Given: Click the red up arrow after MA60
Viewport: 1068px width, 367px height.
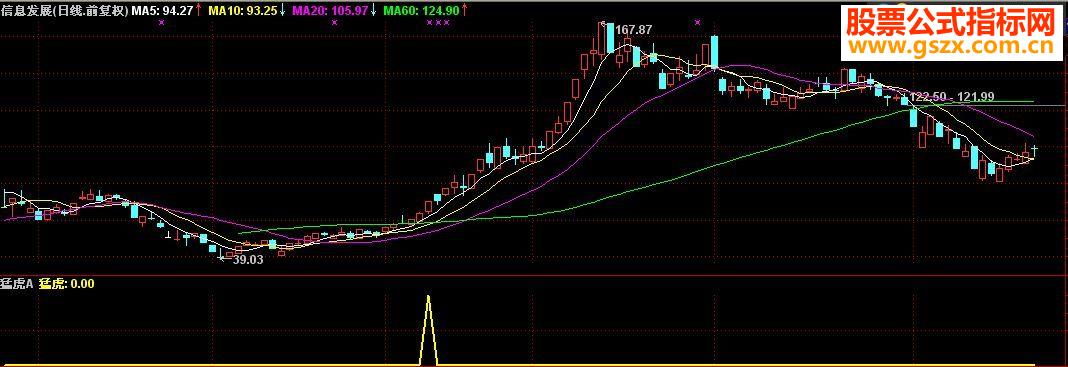Looking at the screenshot, I should [464, 10].
